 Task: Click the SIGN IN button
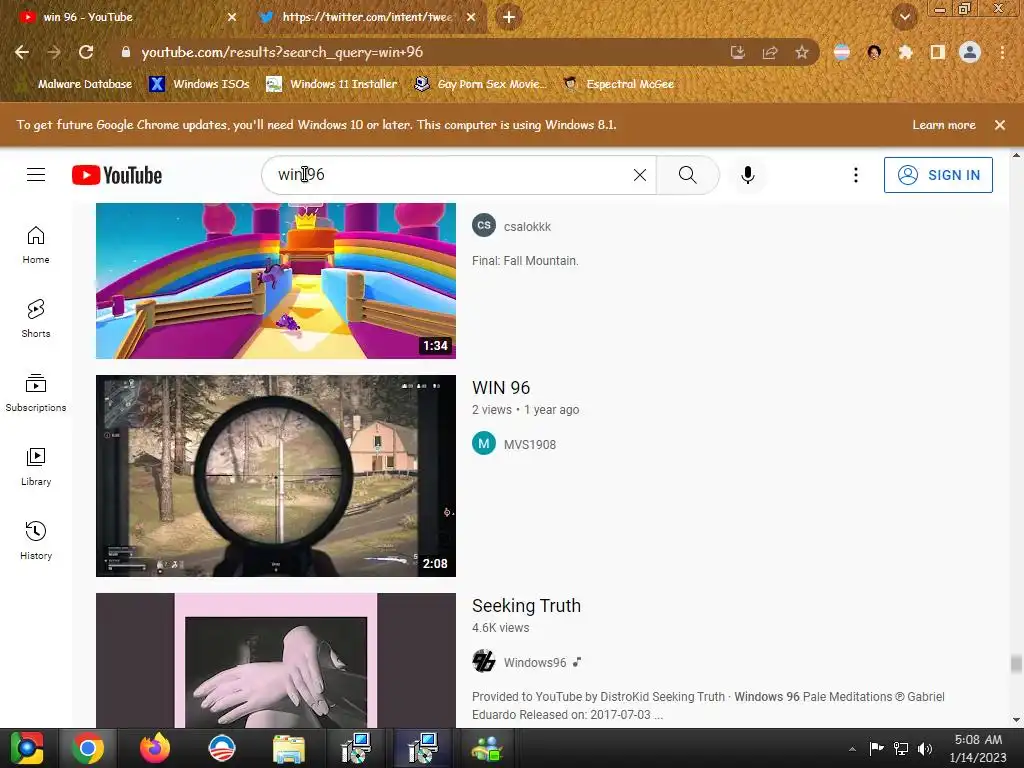click(938, 175)
